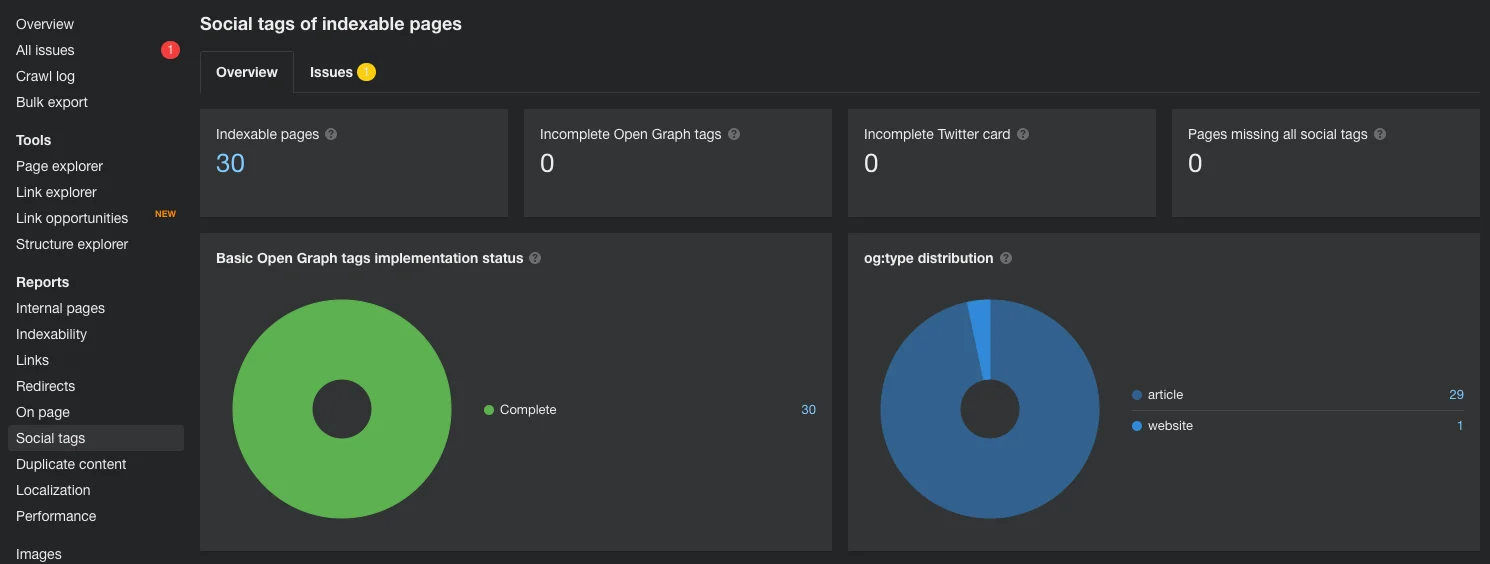Screen dimensions: 1490x564
Task: Click article count 29
Action: 1456,395
